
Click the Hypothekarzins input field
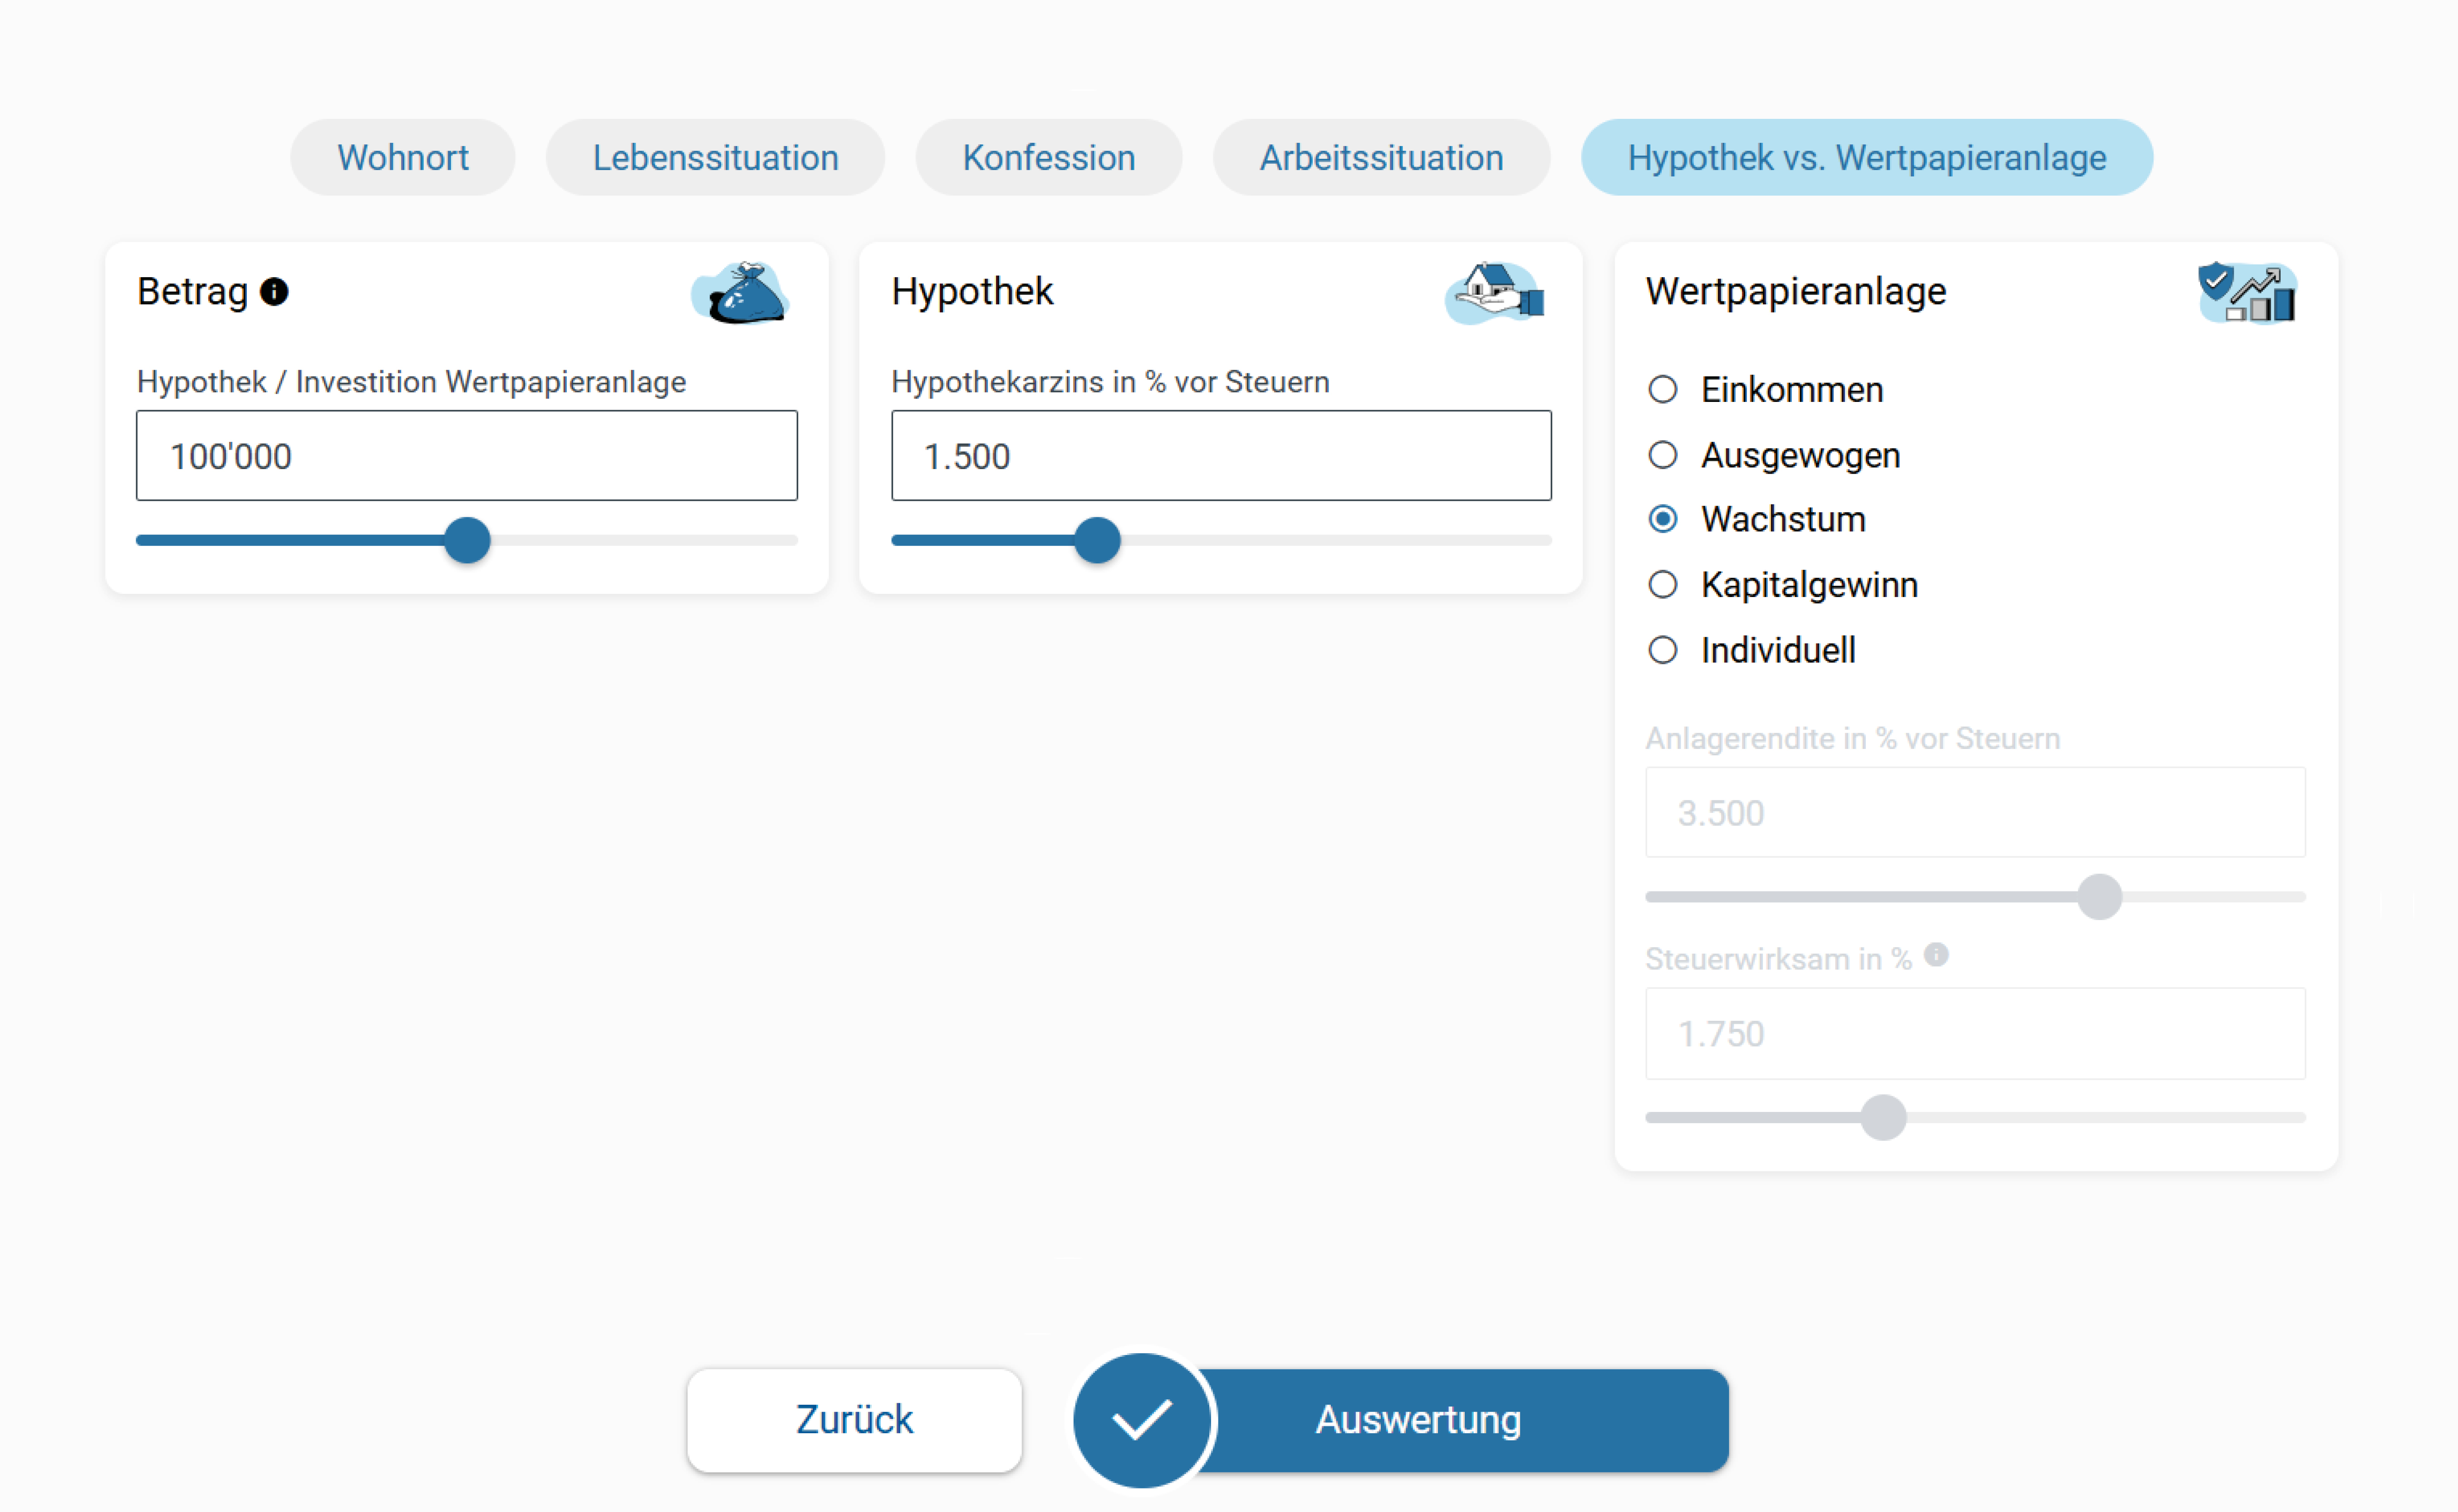pyautogui.click(x=1220, y=456)
